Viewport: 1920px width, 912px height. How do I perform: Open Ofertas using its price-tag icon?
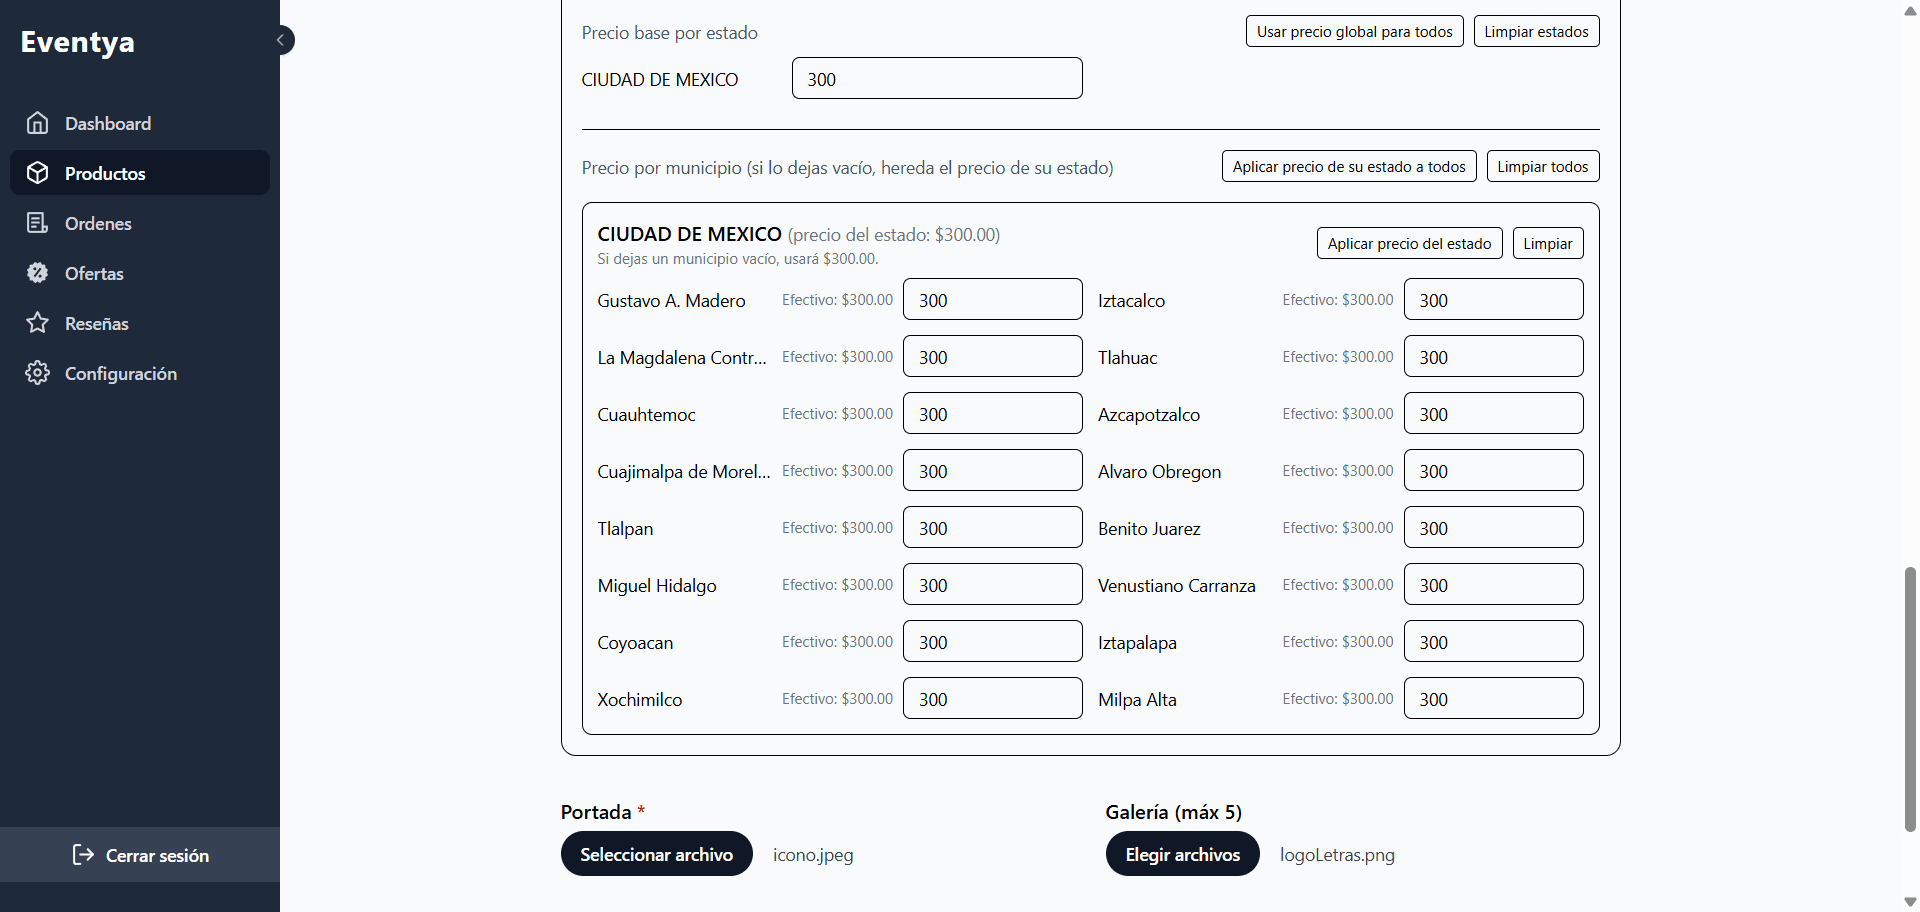(x=38, y=272)
